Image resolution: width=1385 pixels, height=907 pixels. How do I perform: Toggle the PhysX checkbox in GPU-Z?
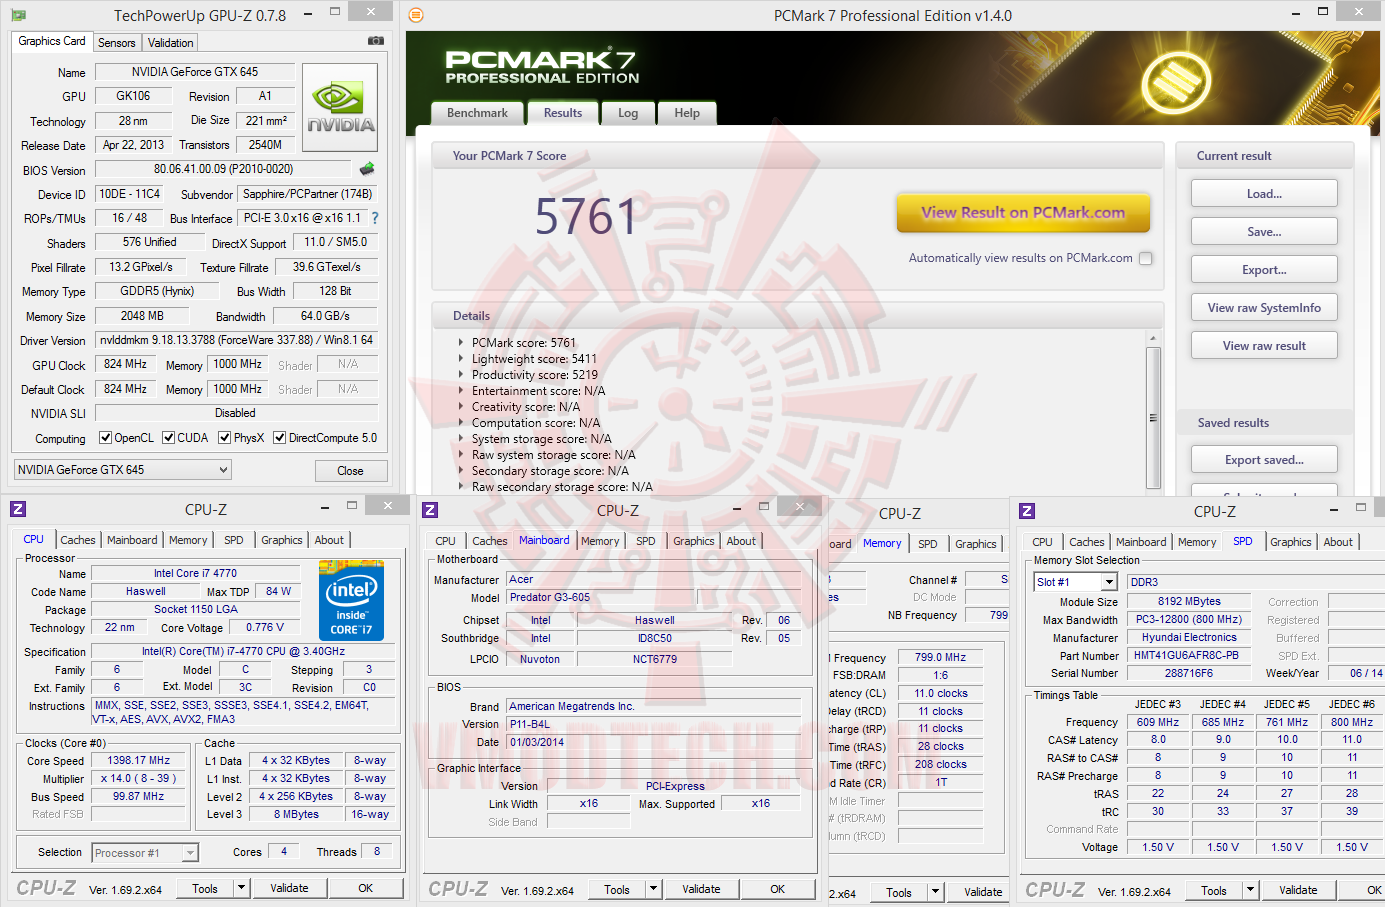(225, 438)
